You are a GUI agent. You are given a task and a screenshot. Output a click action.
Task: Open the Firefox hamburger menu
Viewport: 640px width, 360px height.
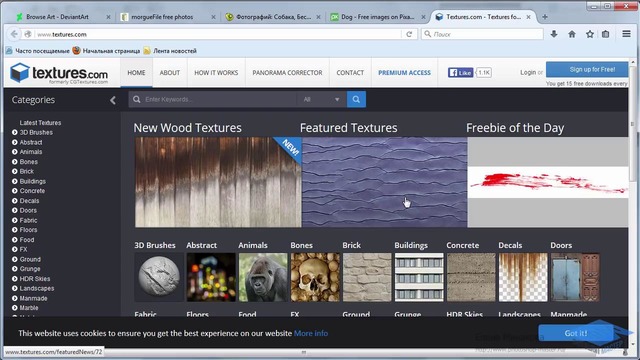(627, 34)
